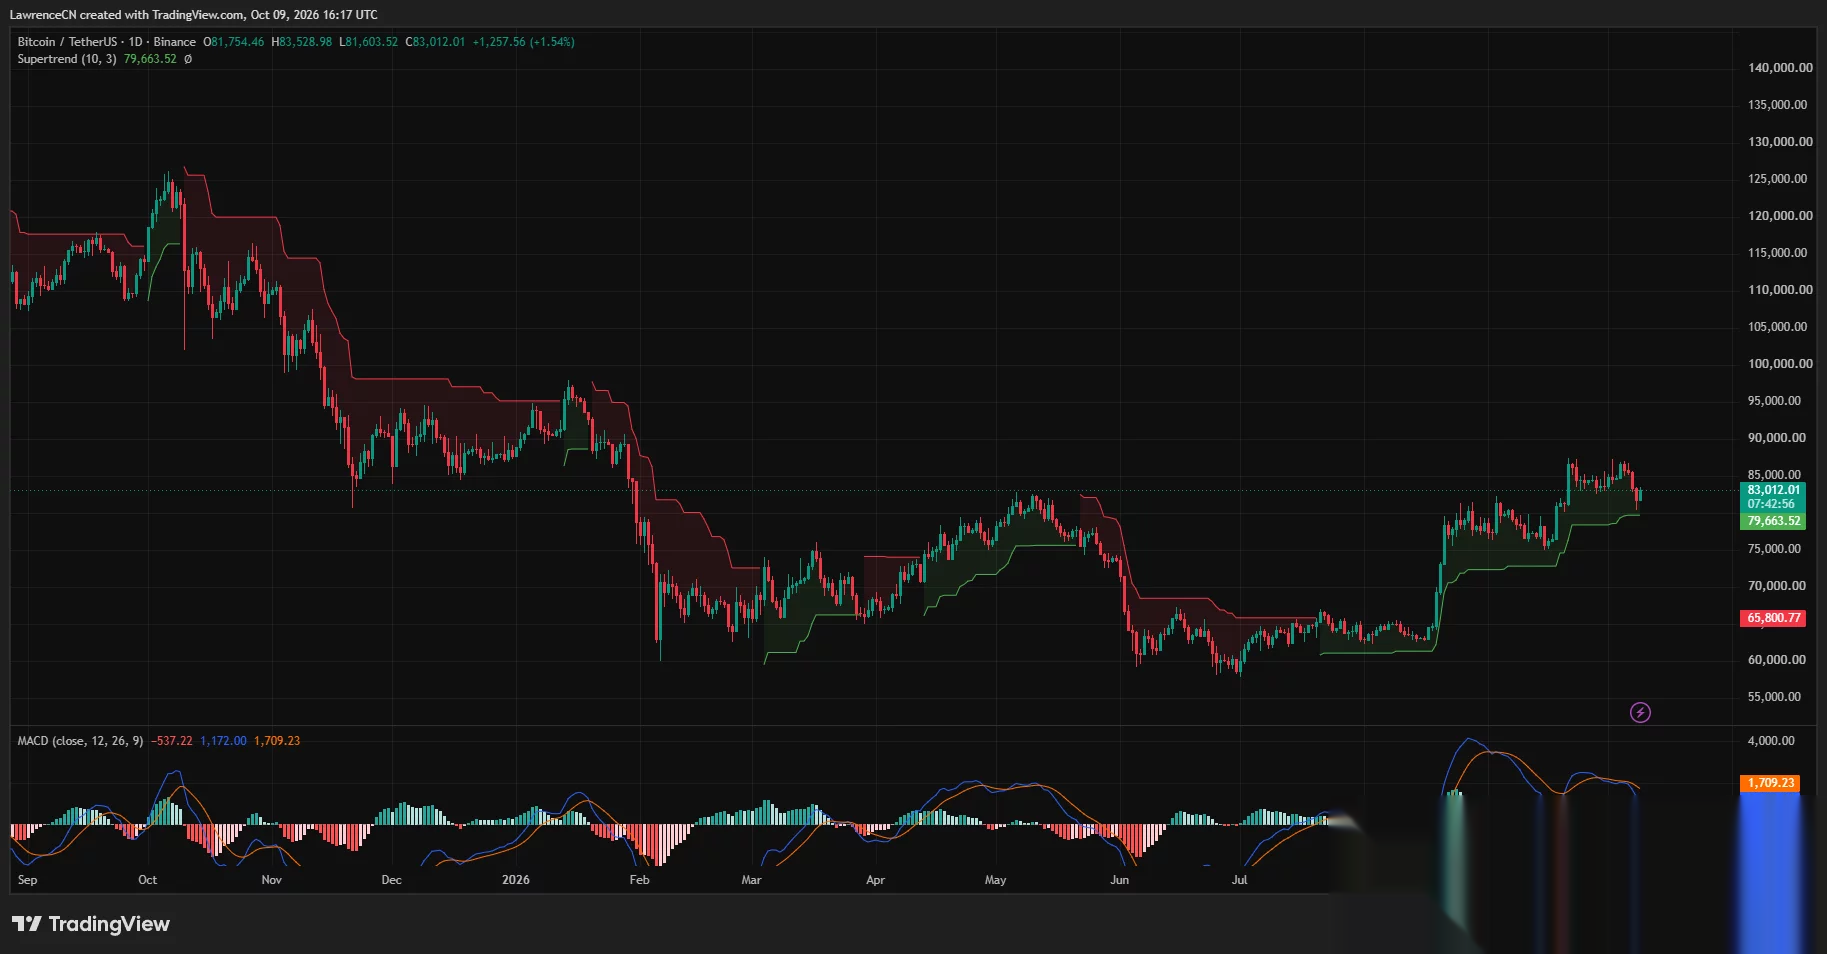The height and width of the screenshot is (954, 1827).
Task: Click the change value +1,257.56 (+1.54%)
Action: [x=523, y=42]
